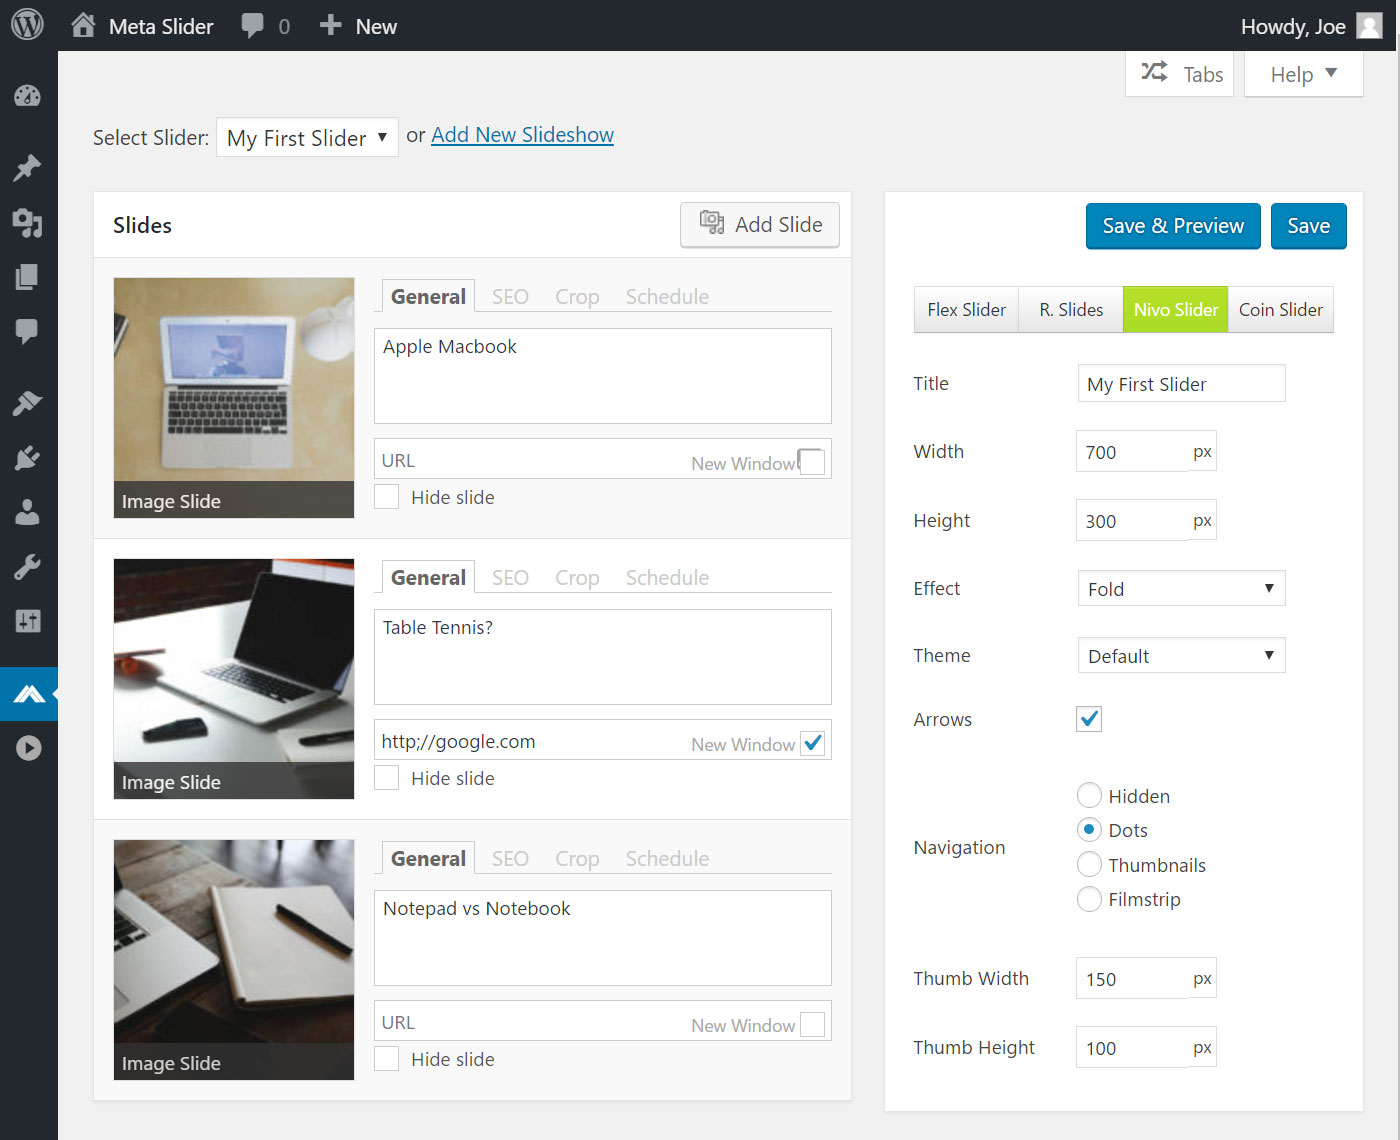Open the WordPress logo menu

coord(27,25)
